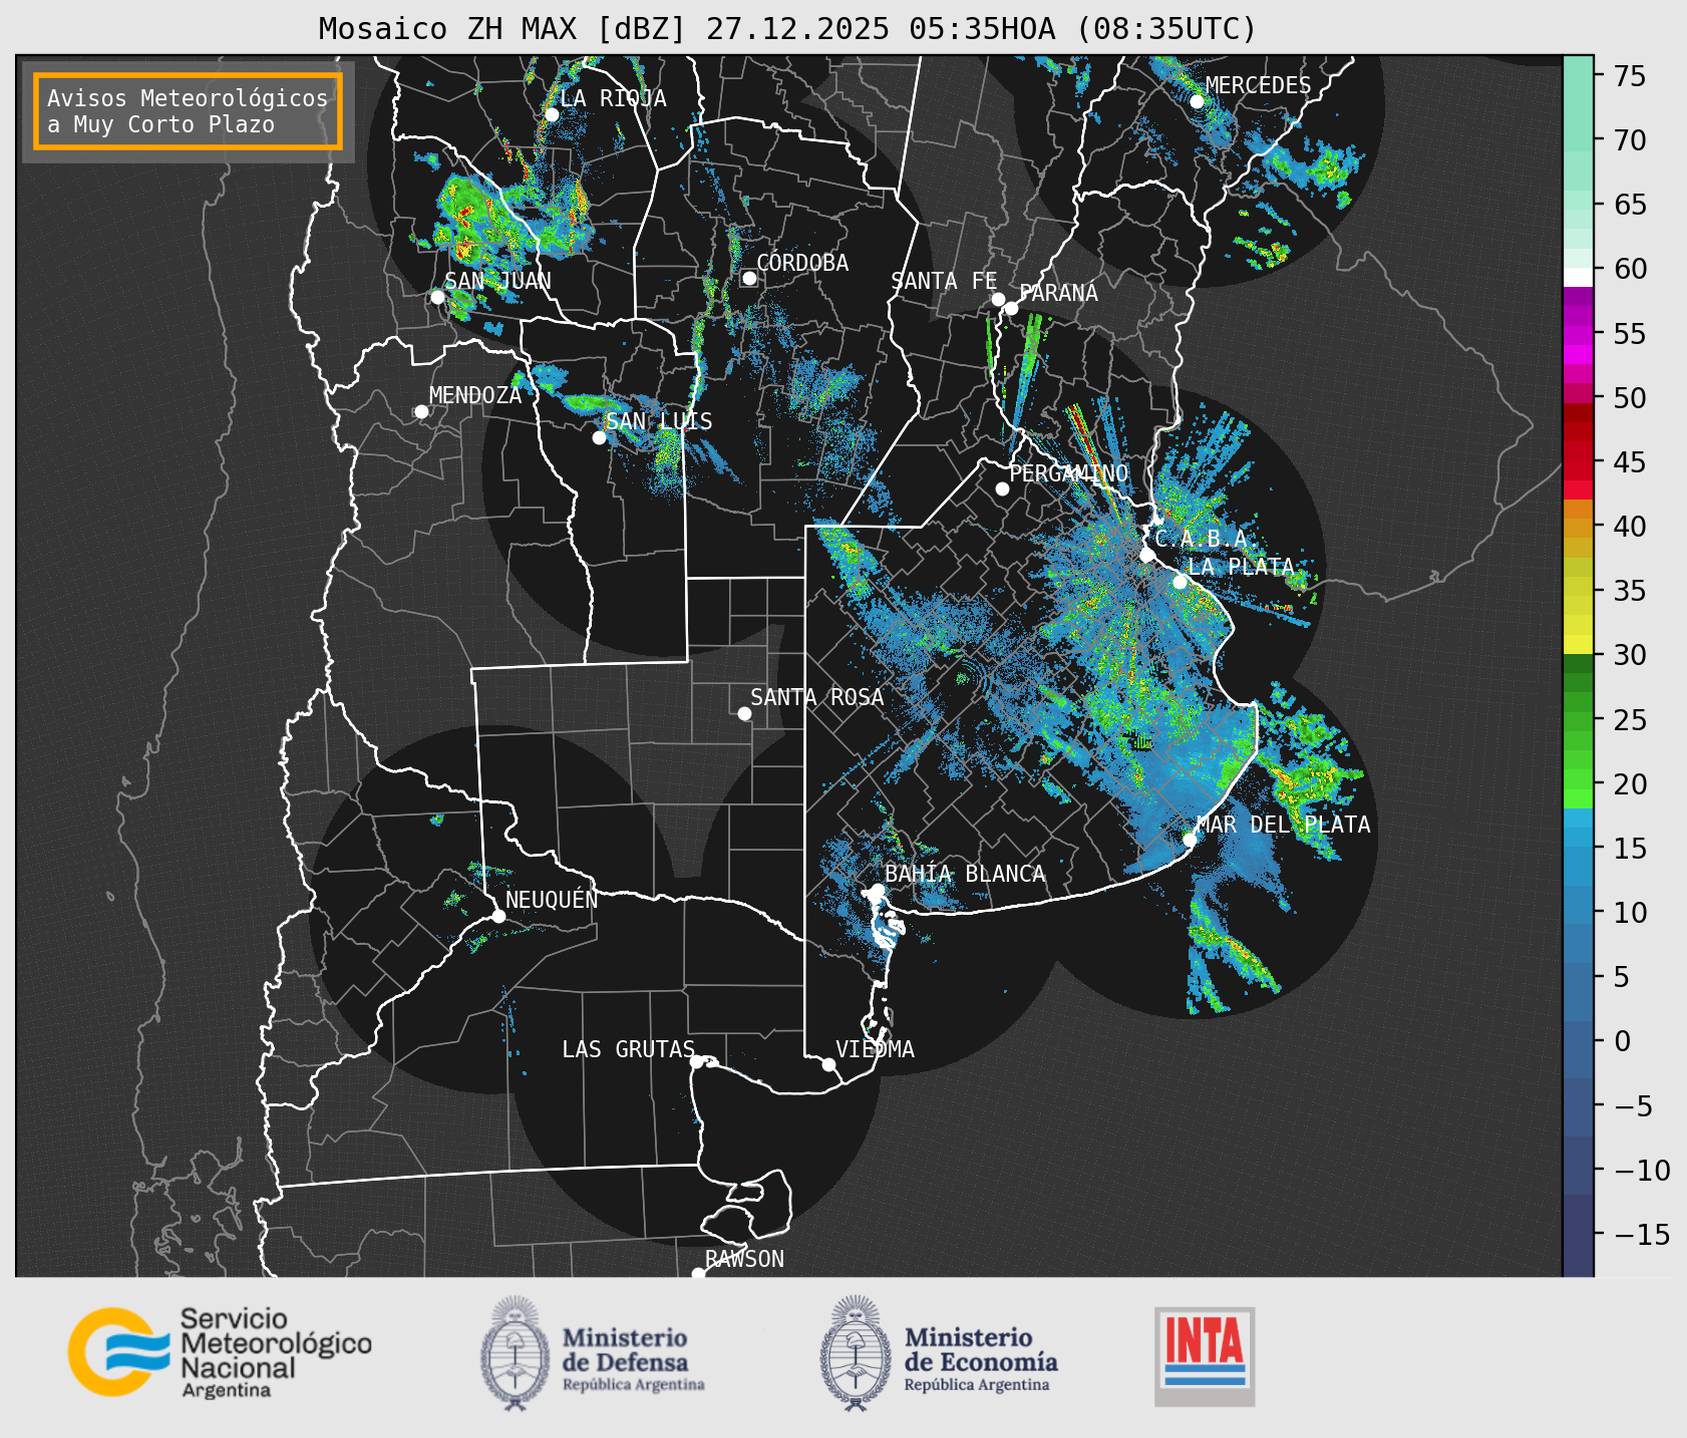This screenshot has height=1438, width=1687.
Task: Click the BAHÍA BLANCA label text
Action: pos(965,874)
